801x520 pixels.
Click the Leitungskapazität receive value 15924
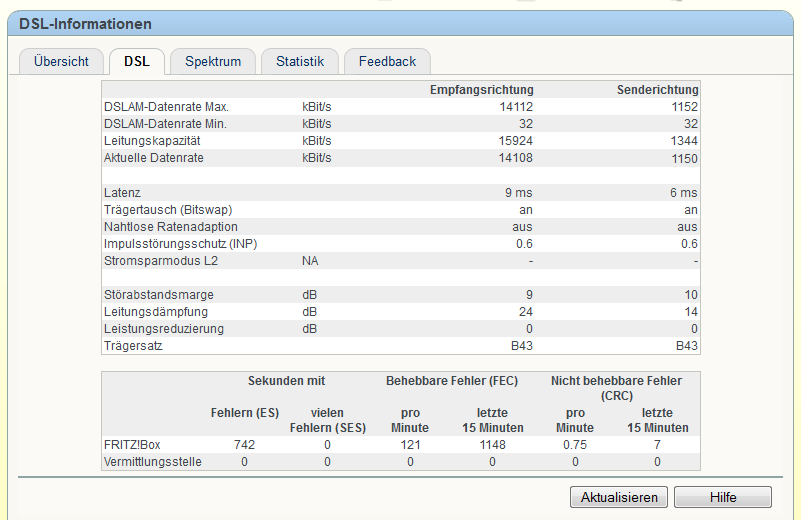[x=516, y=141]
